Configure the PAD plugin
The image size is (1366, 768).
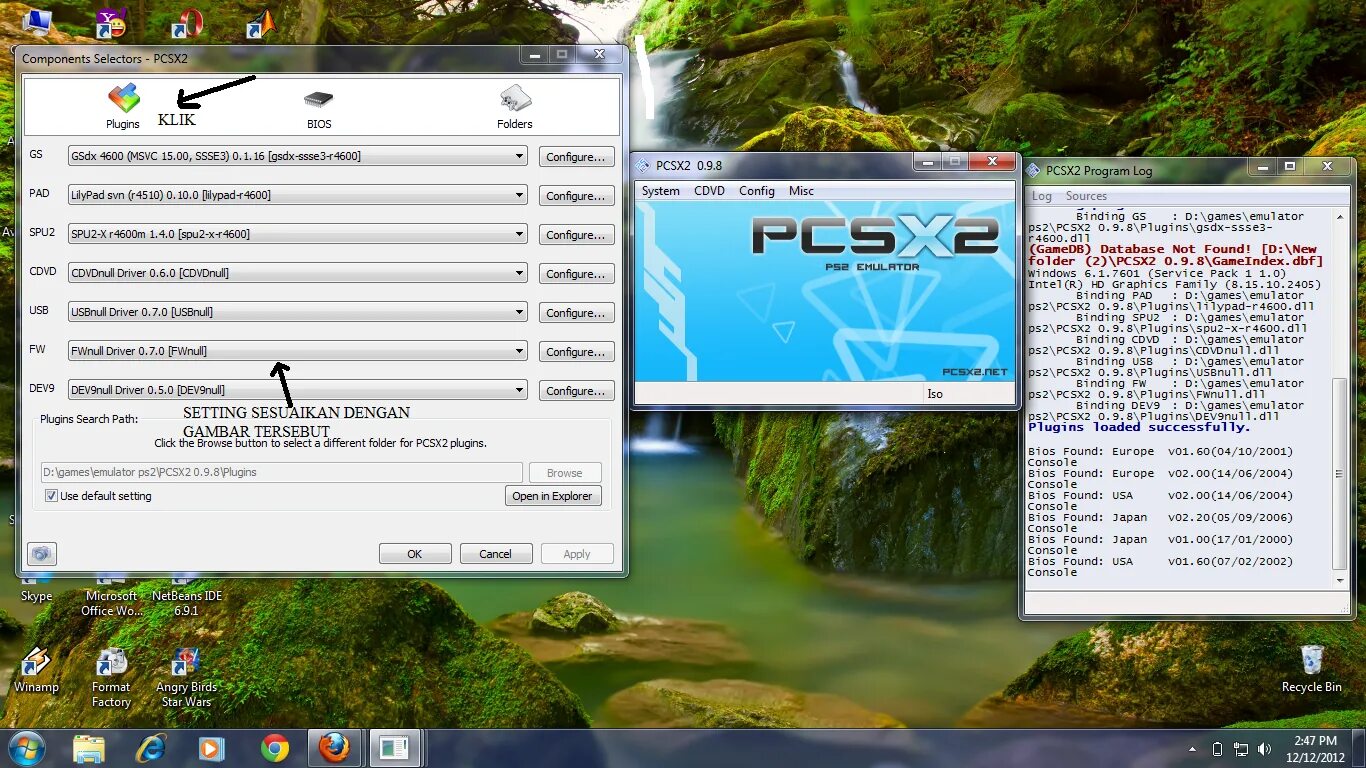coord(577,196)
